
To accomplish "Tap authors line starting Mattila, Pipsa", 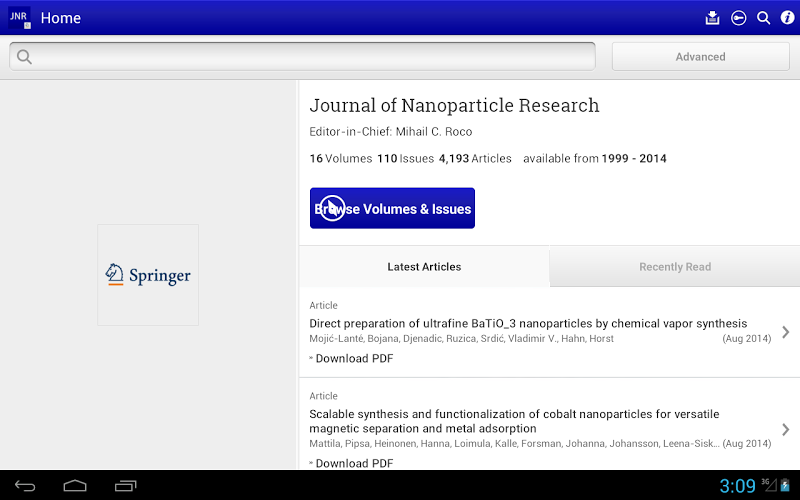I will 514,443.
